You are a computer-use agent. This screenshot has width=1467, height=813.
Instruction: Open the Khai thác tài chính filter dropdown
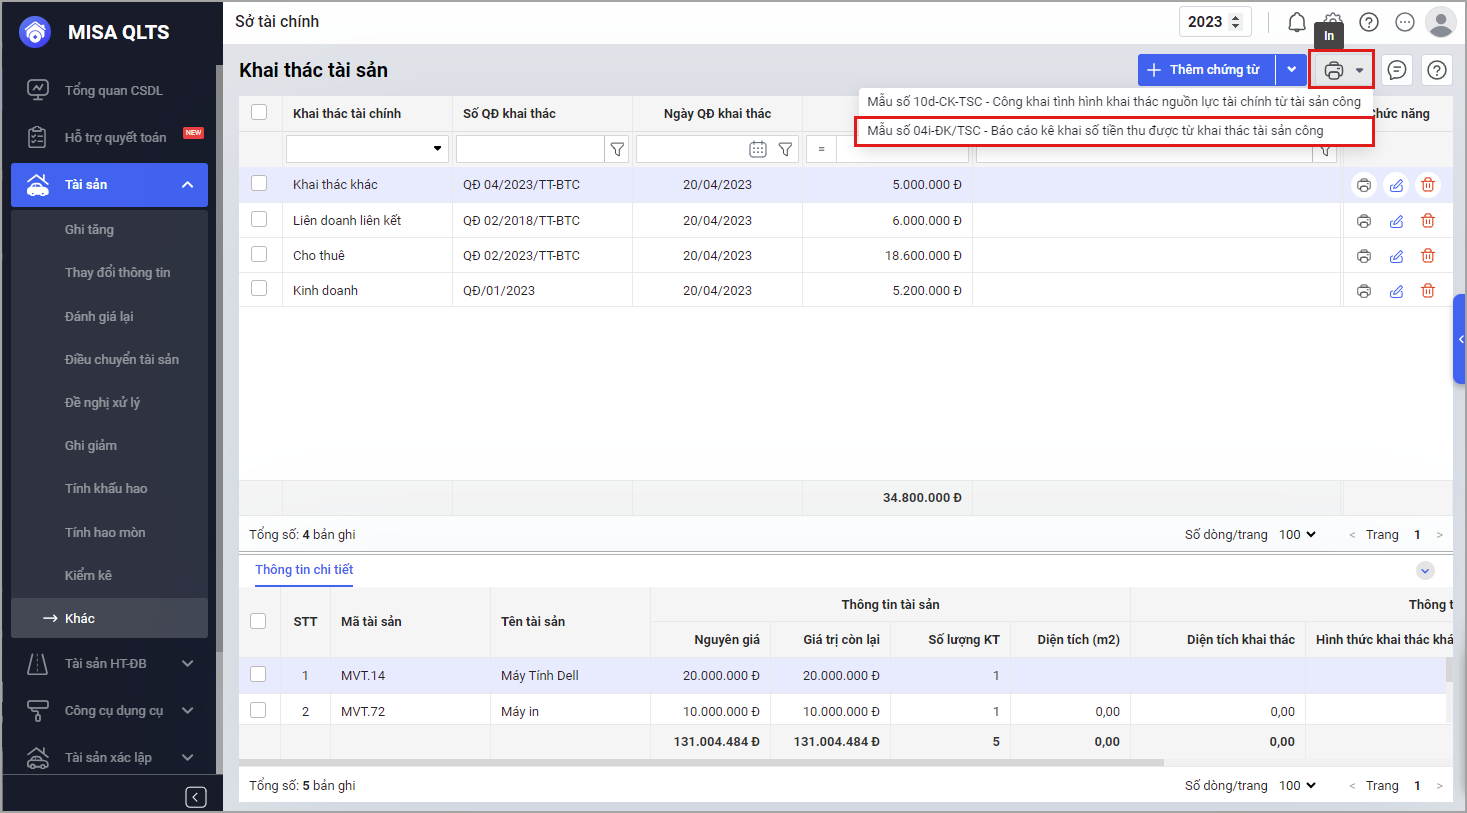437,149
